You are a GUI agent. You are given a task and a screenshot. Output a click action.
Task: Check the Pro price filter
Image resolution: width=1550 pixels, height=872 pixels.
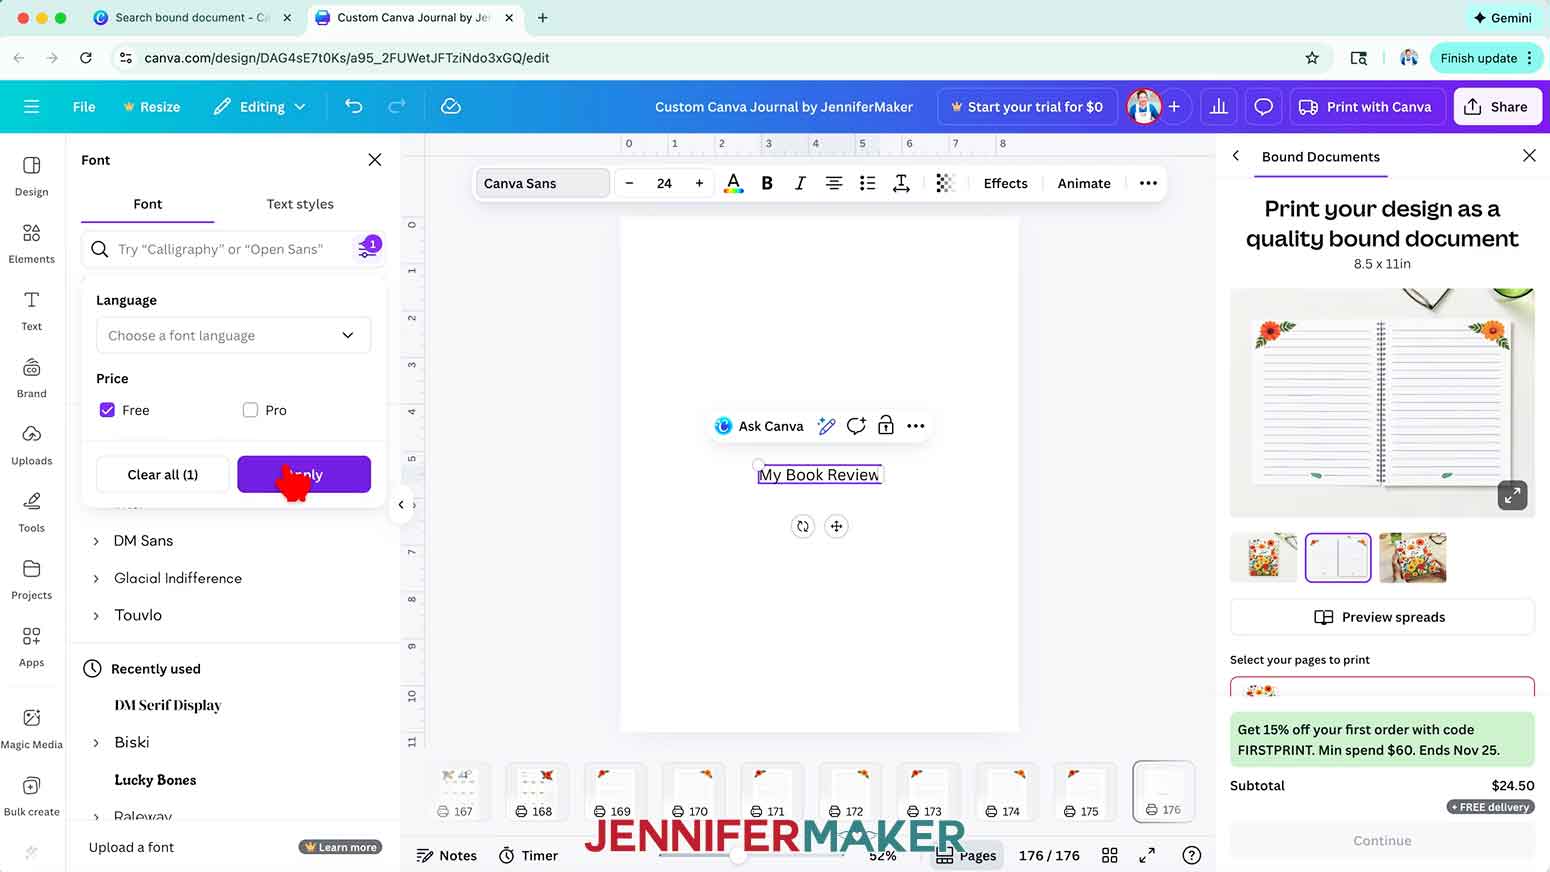[x=250, y=410]
